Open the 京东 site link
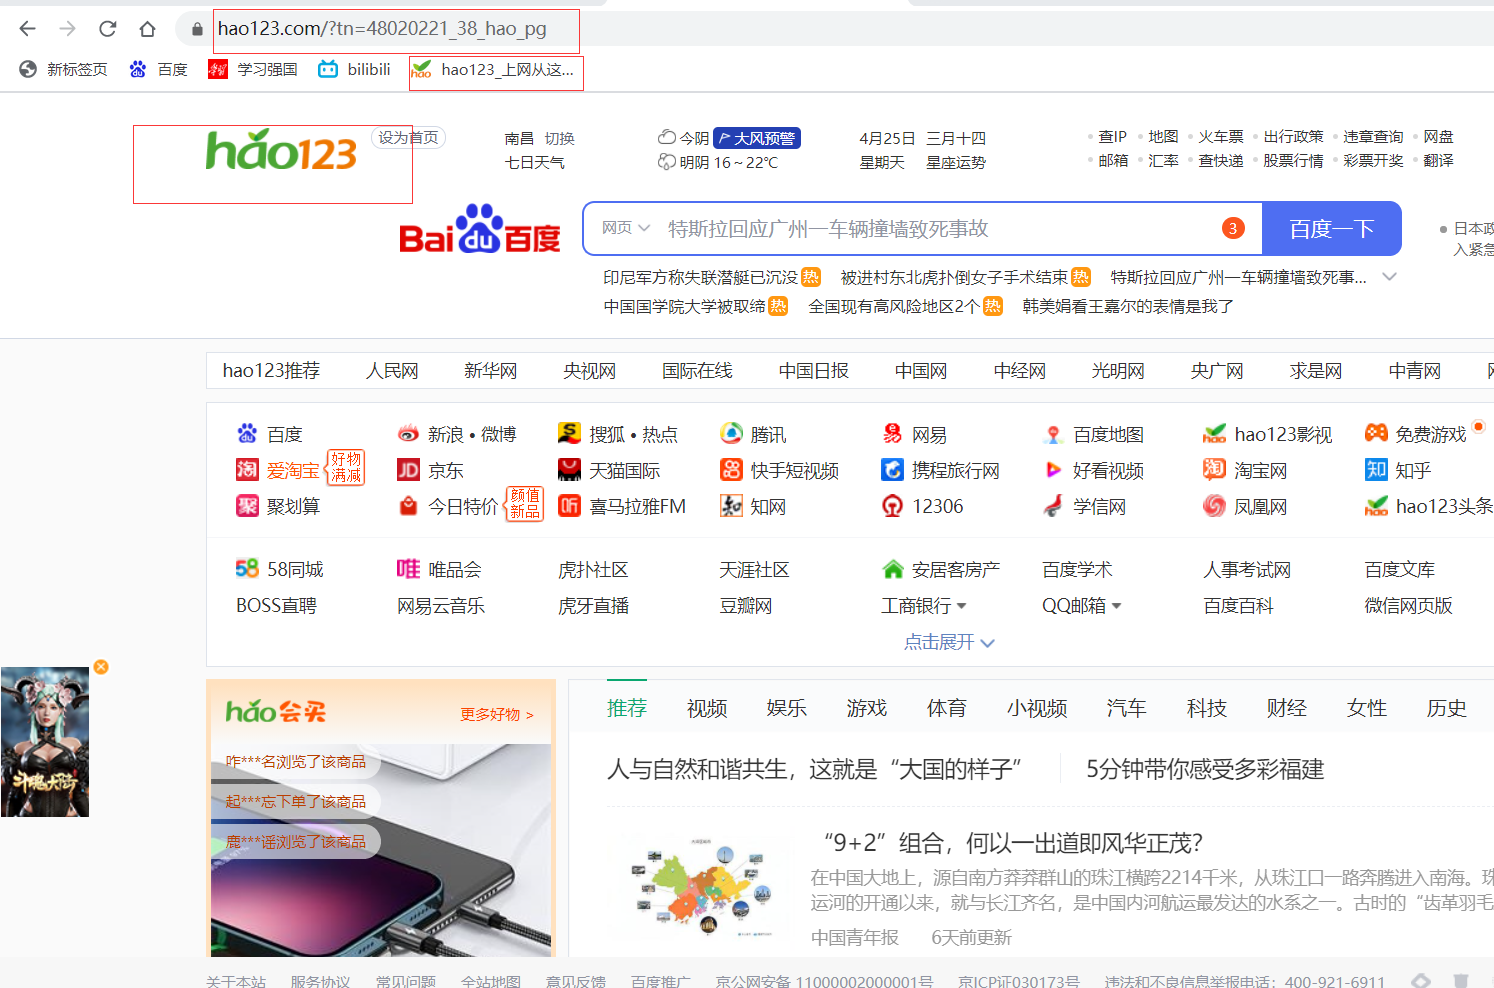The width and height of the screenshot is (1494, 988). click(x=430, y=470)
